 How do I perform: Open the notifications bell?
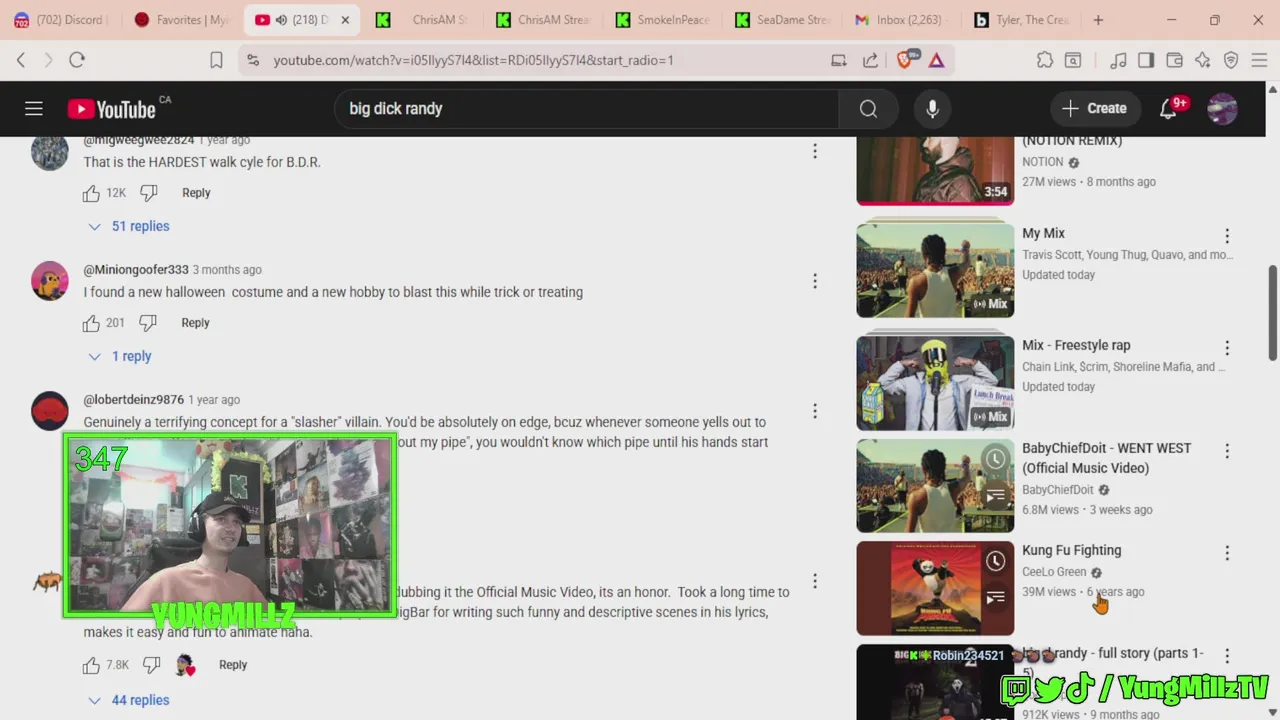click(x=1168, y=109)
